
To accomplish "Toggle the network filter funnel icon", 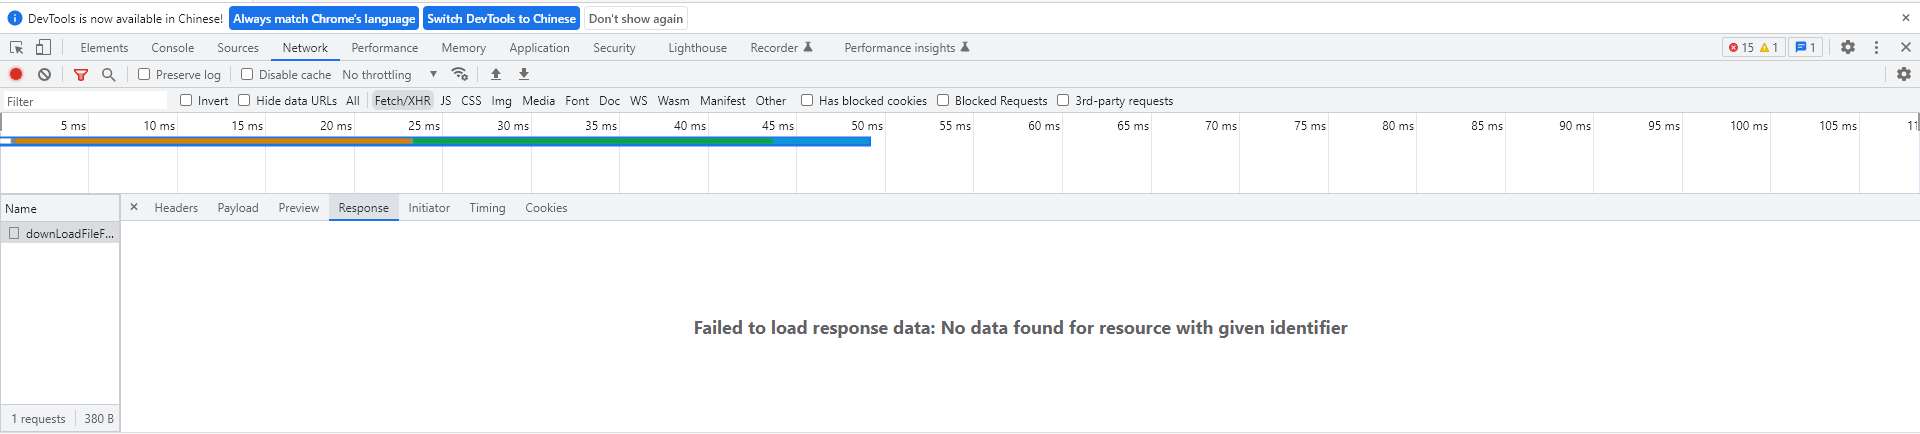I will coord(81,74).
